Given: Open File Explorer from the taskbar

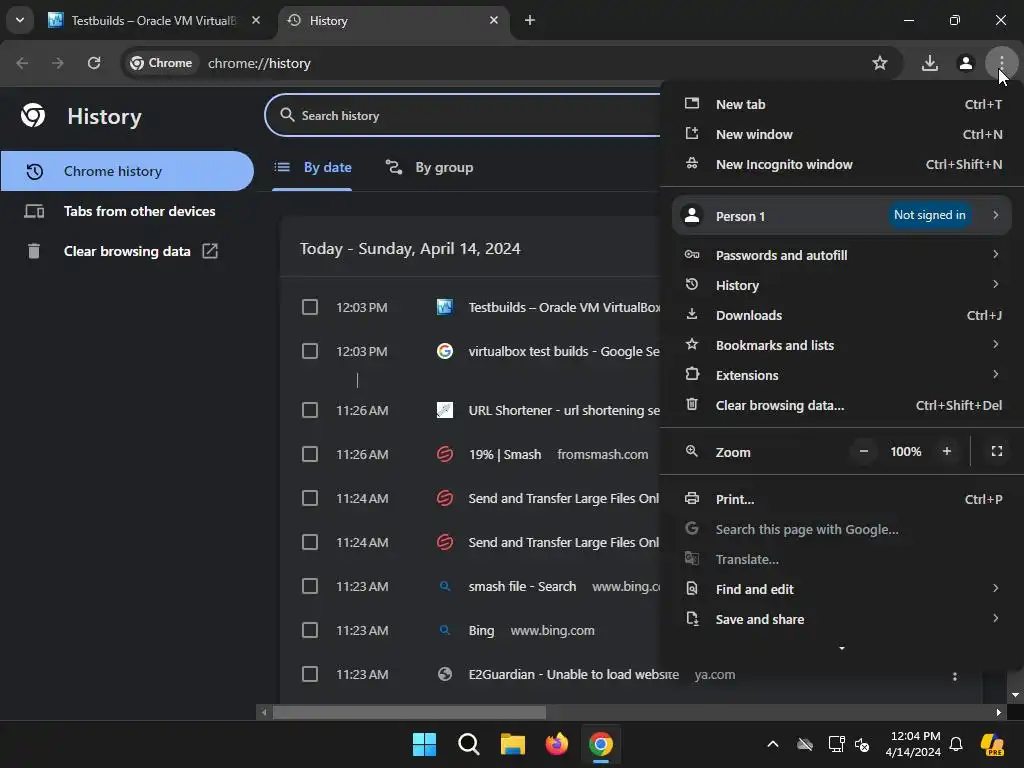Looking at the screenshot, I should (x=513, y=744).
